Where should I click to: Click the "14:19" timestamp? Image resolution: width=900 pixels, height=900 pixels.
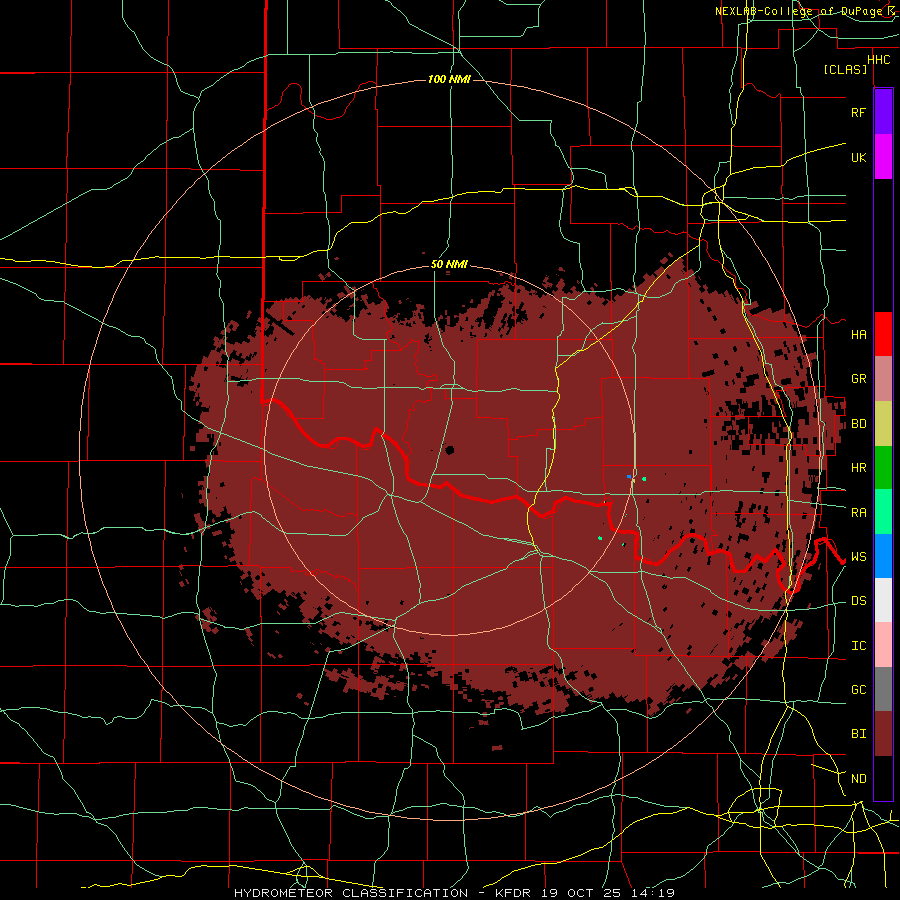coord(653,893)
